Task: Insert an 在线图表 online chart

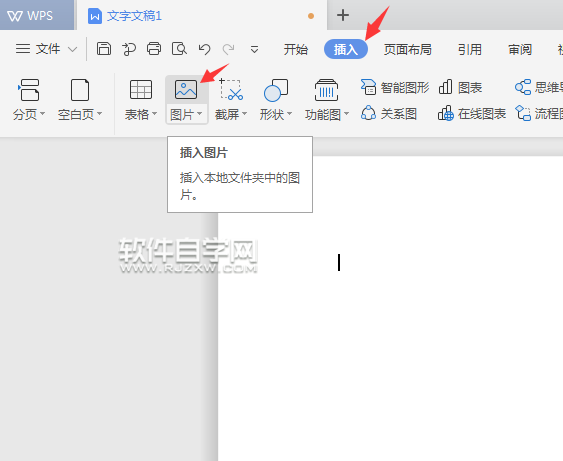Action: (x=472, y=114)
